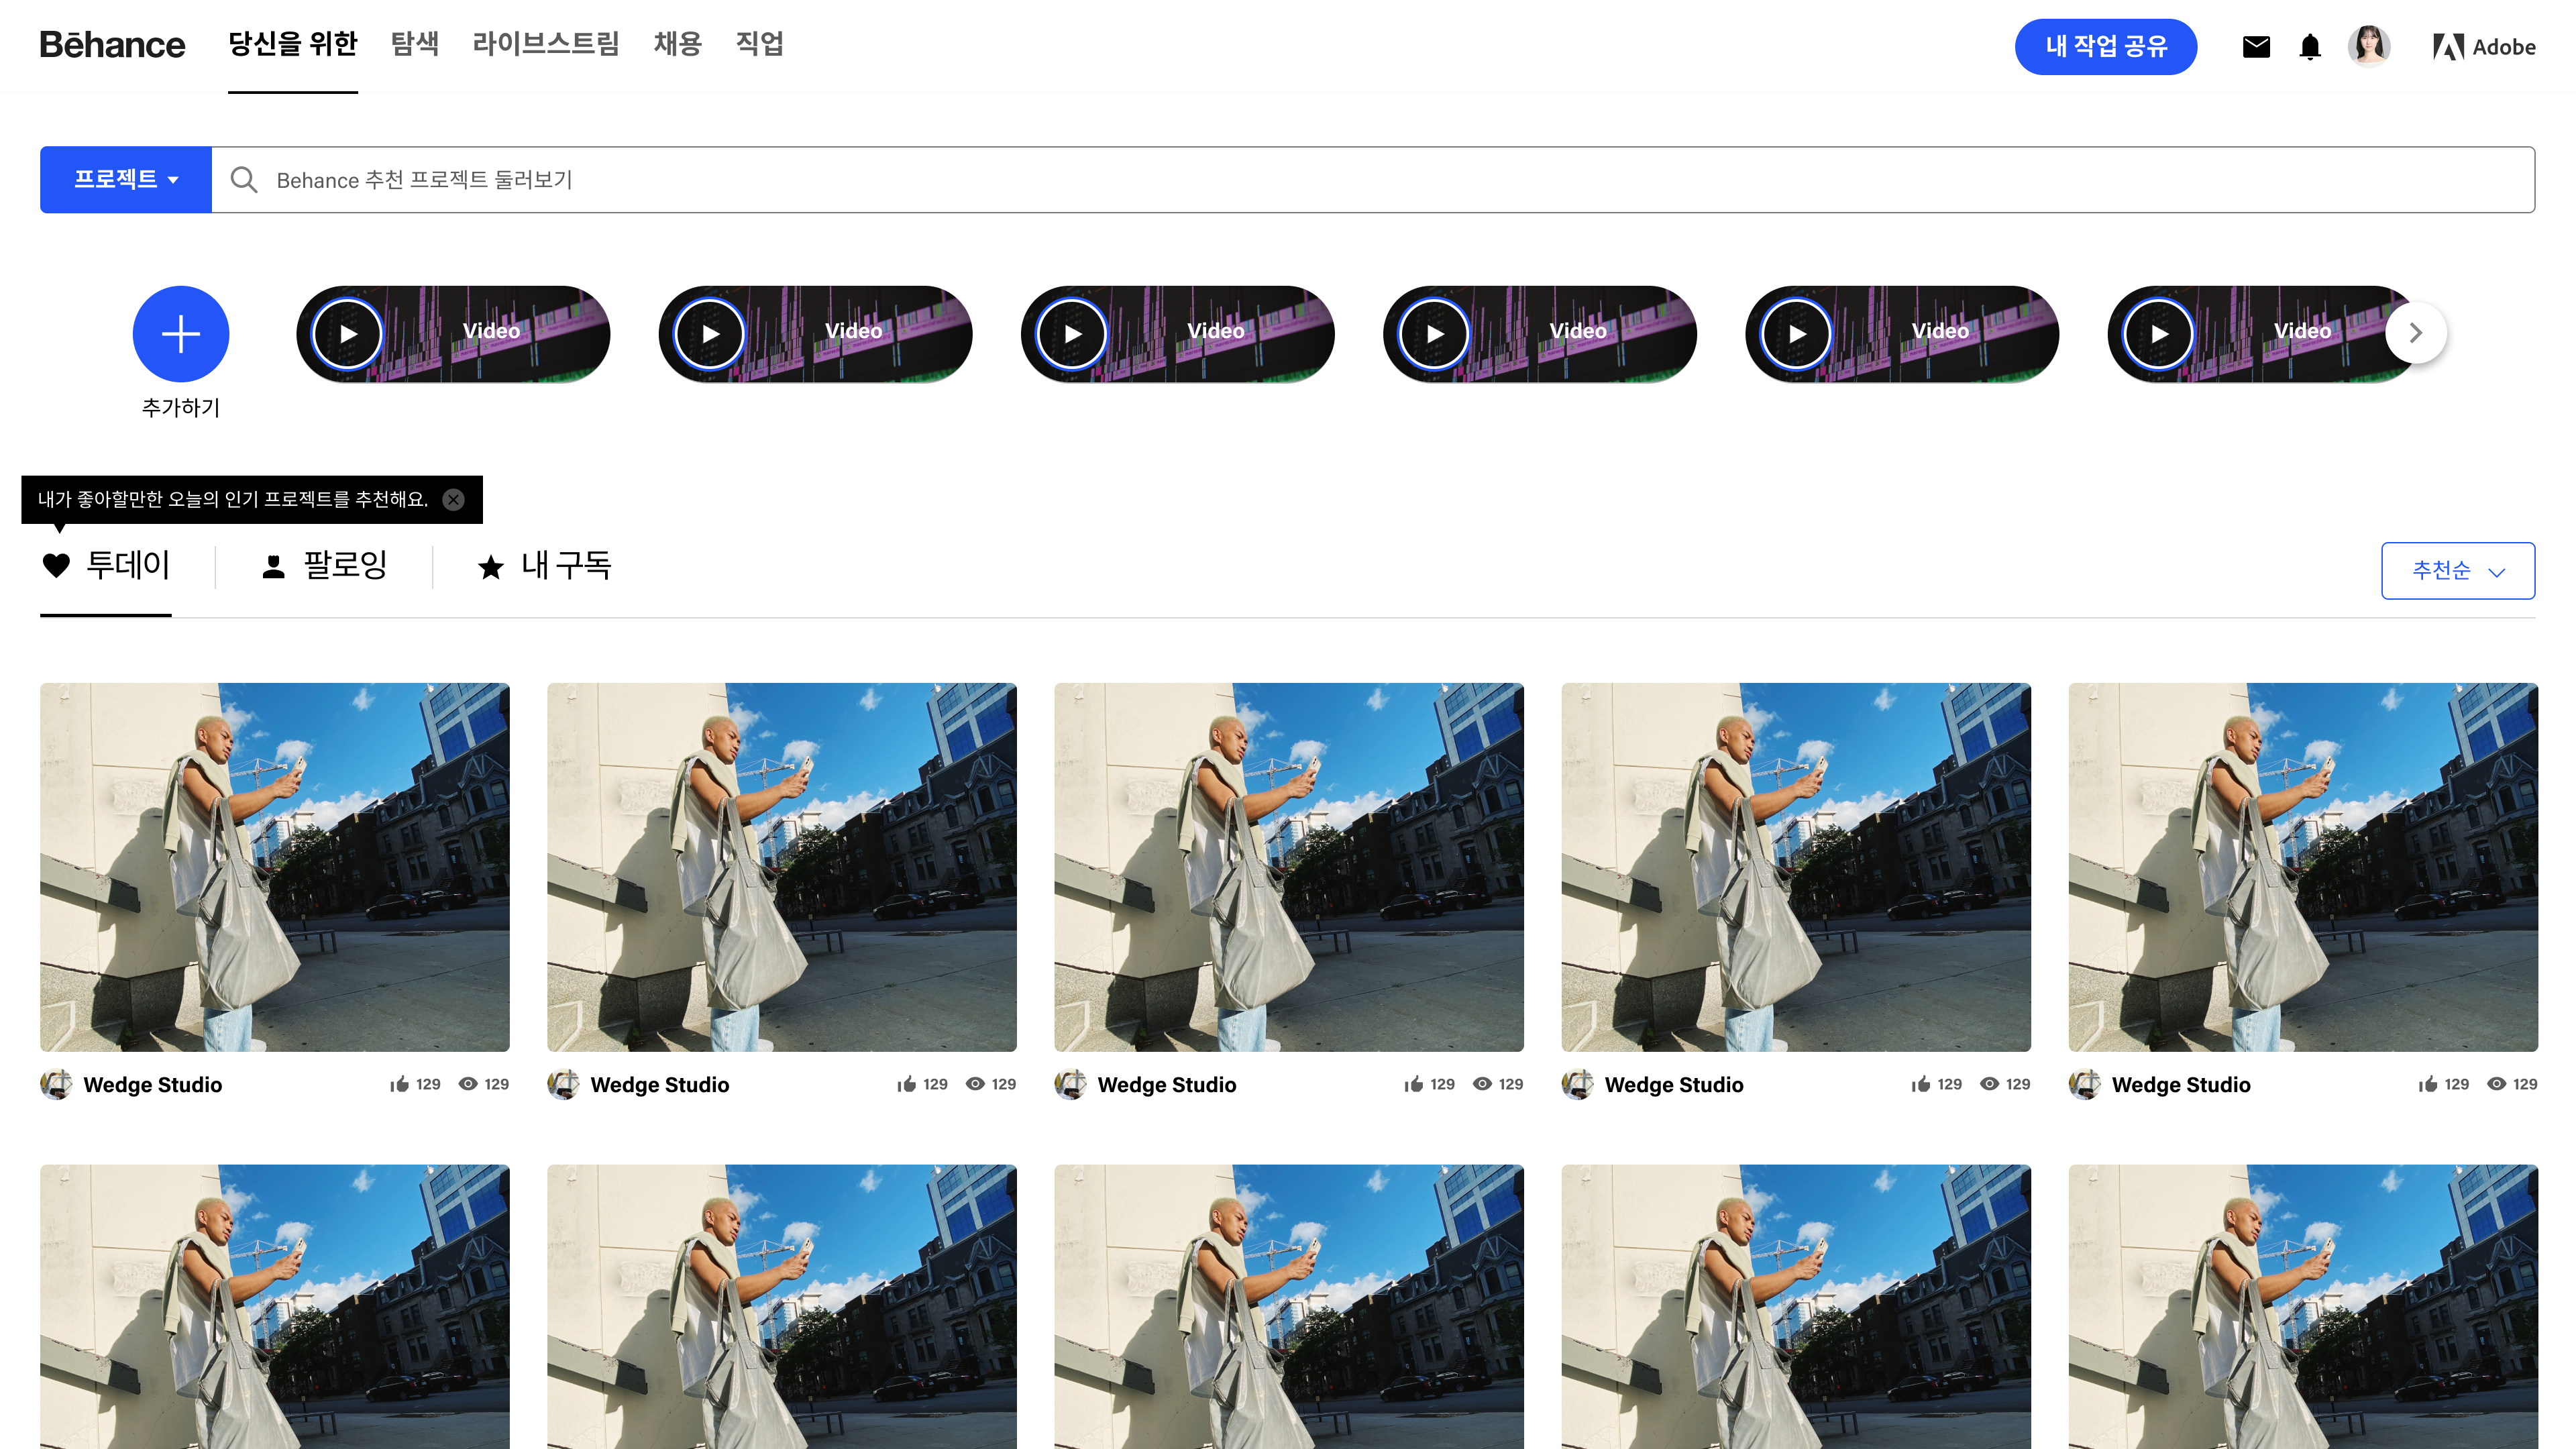Open the Wedge Studio profile link
The width and height of the screenshot is (2576, 1449).
153,1084
